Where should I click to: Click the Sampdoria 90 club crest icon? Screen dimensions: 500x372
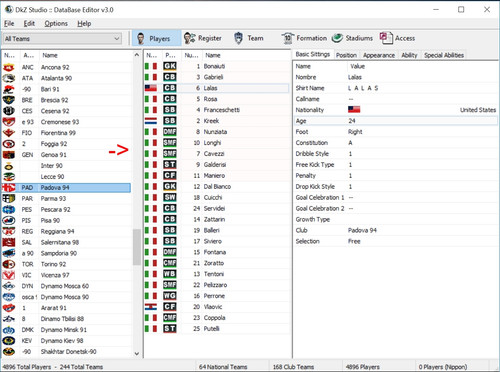pos(9,253)
